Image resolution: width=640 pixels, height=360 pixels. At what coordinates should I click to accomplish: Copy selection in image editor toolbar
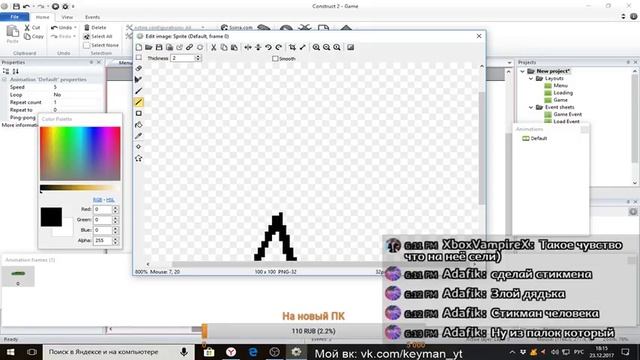tap(224, 47)
